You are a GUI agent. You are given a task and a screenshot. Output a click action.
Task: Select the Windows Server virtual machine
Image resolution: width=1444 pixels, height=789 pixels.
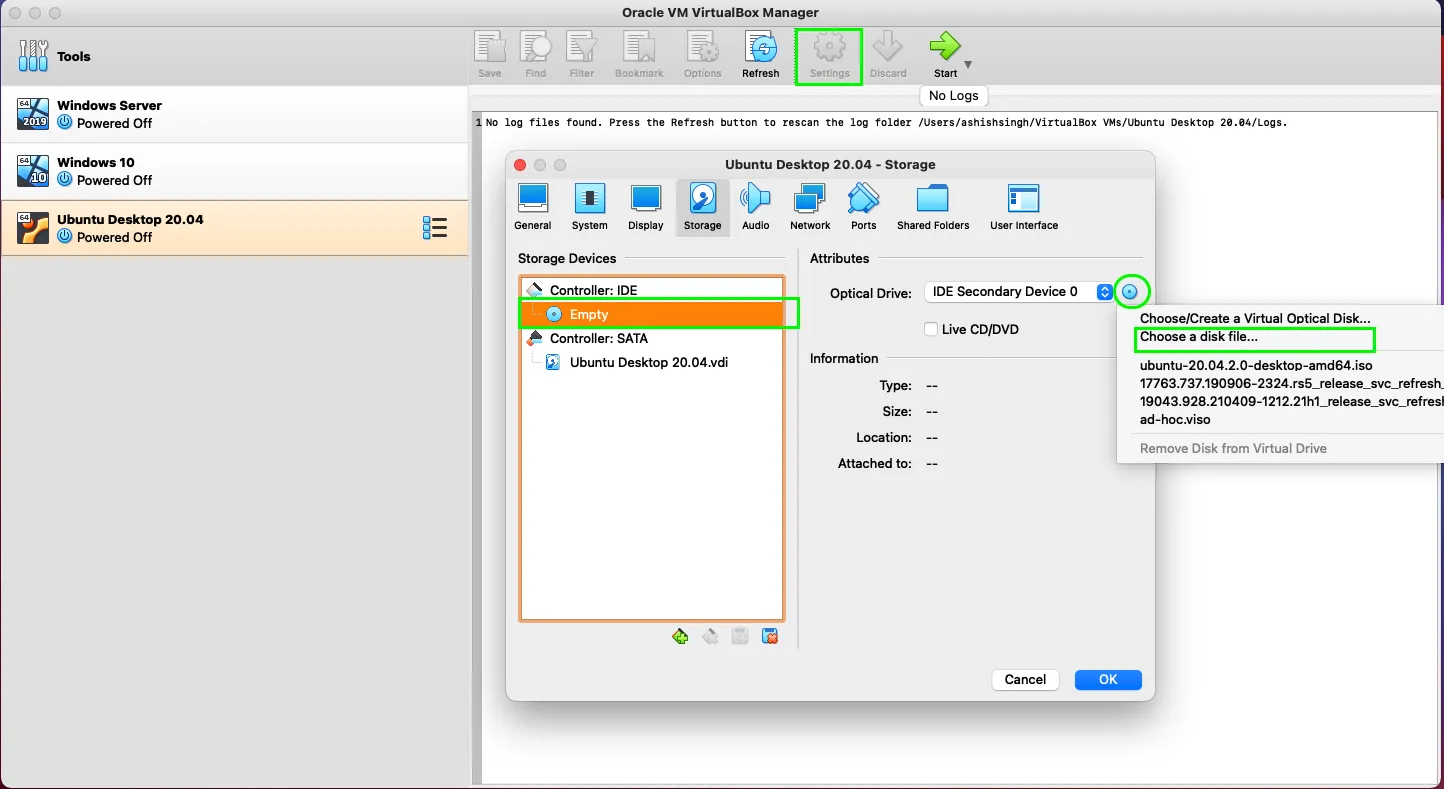(234, 114)
